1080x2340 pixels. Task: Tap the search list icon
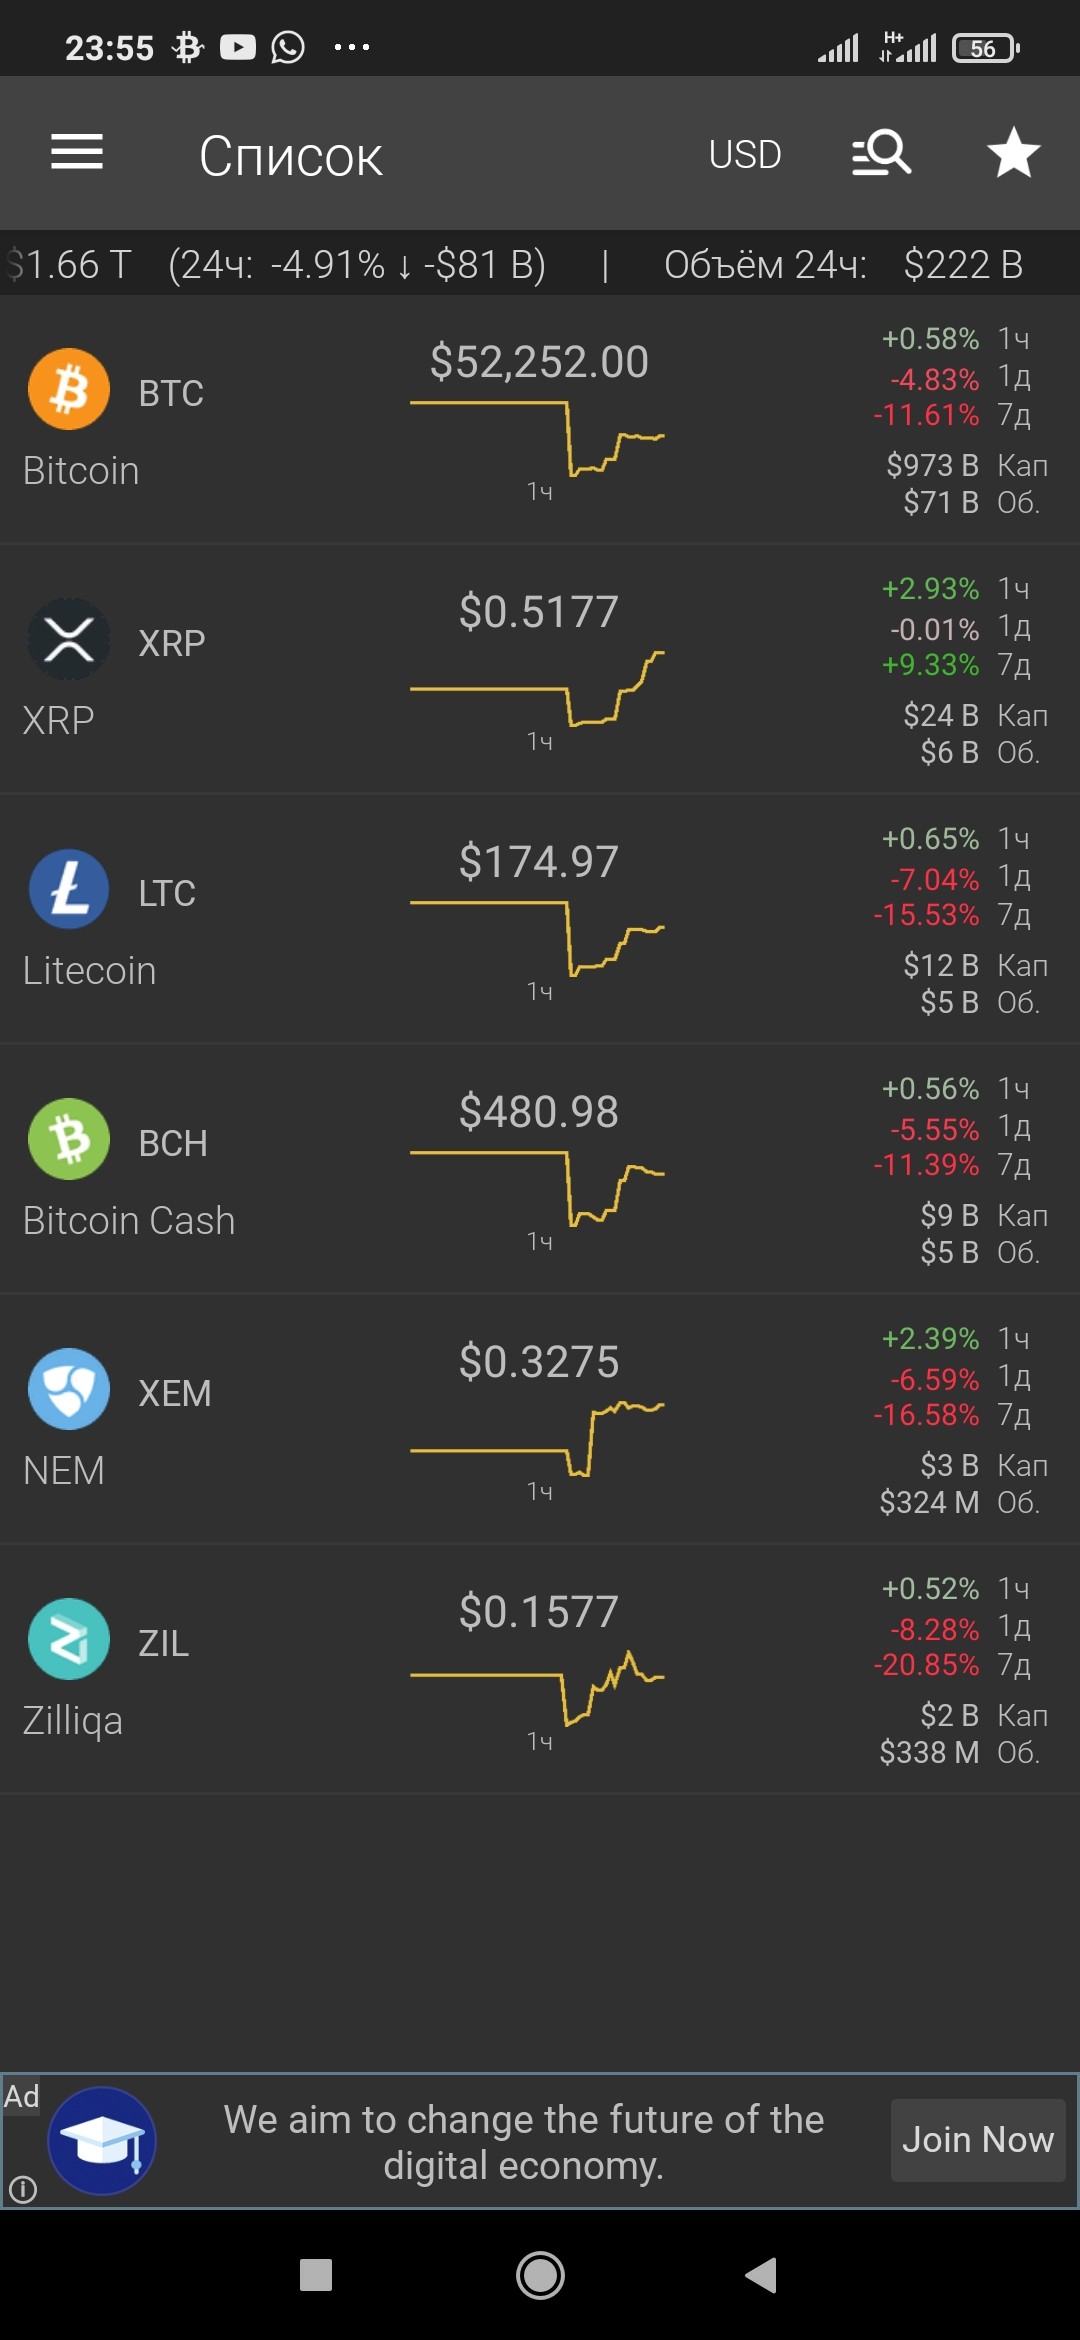[x=881, y=153]
